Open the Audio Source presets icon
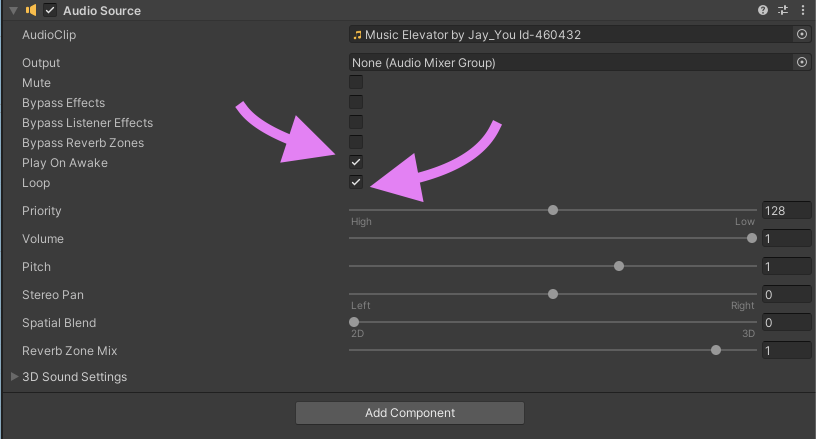The image size is (816, 439). [783, 10]
